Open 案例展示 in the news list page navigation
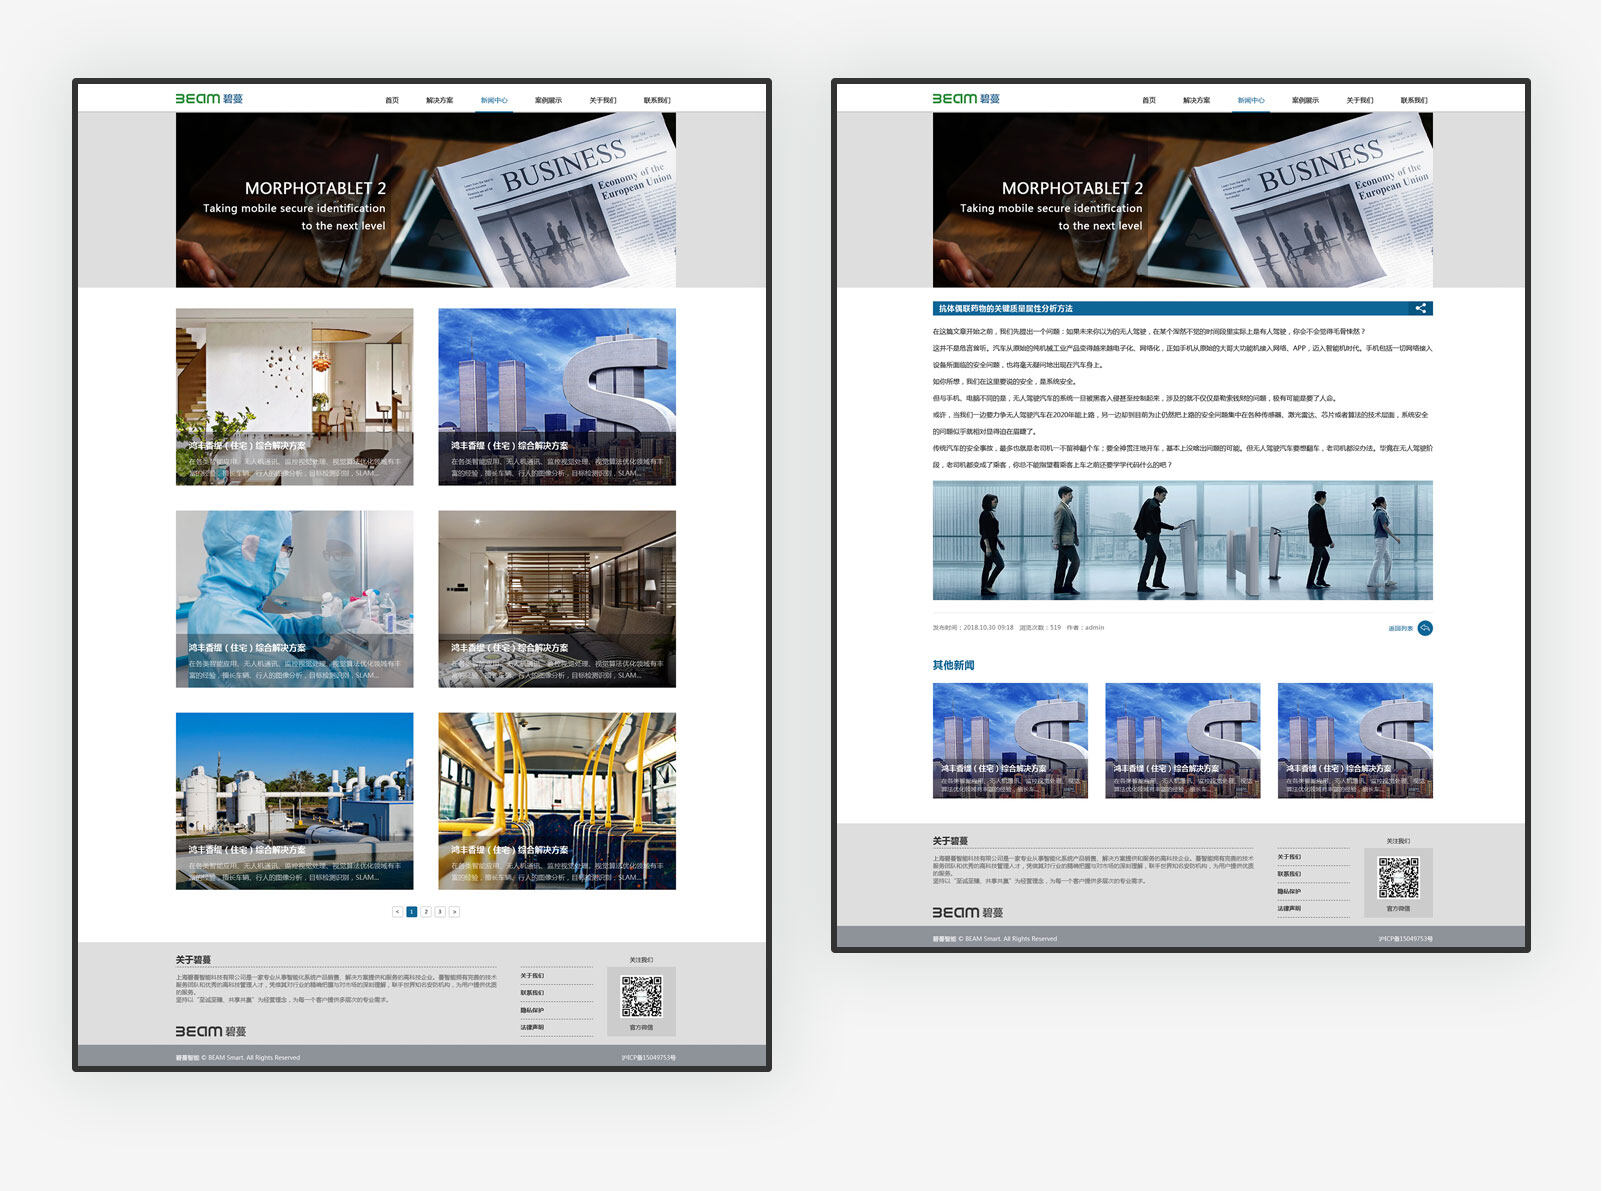The width and height of the screenshot is (1602, 1191). point(548,100)
